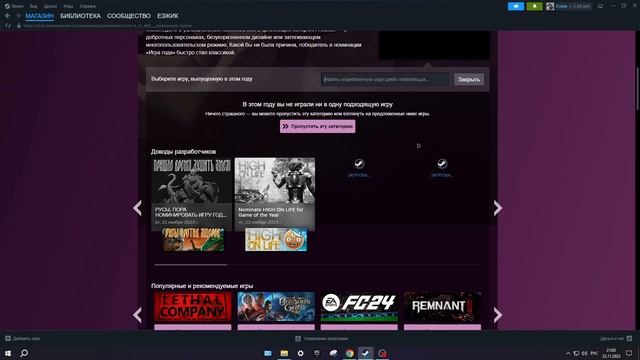Open the РУСЫ nominate game news card
Screen dimensions: 640x360
(191, 194)
